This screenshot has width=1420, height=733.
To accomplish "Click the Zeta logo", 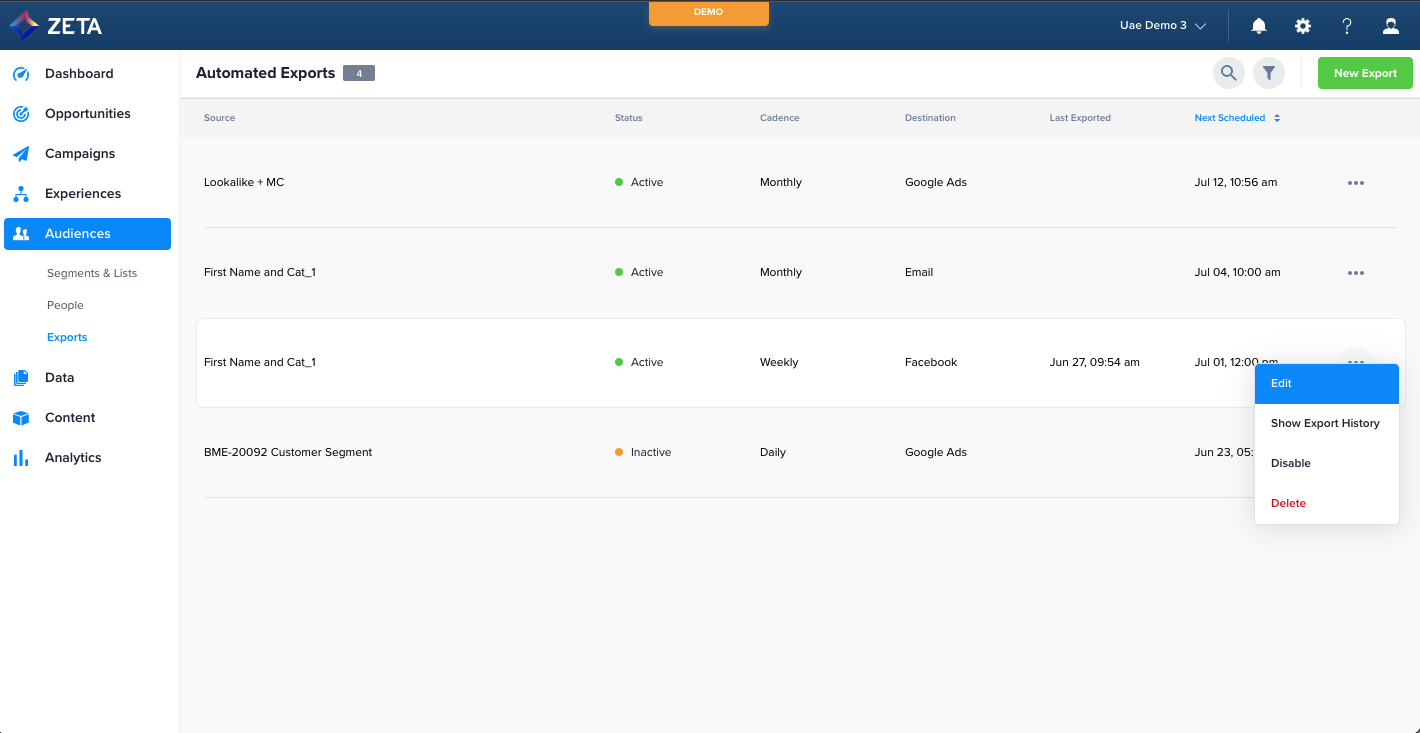I will tap(56, 26).
